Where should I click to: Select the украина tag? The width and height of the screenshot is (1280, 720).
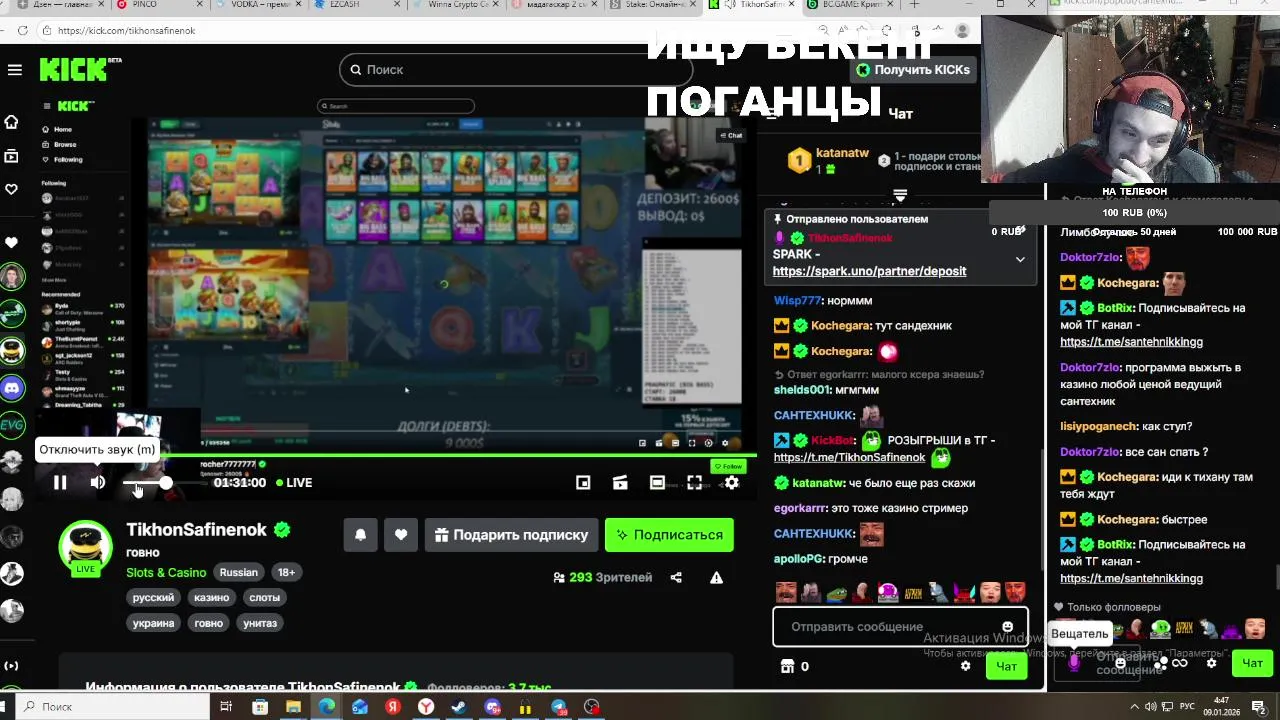coord(154,622)
